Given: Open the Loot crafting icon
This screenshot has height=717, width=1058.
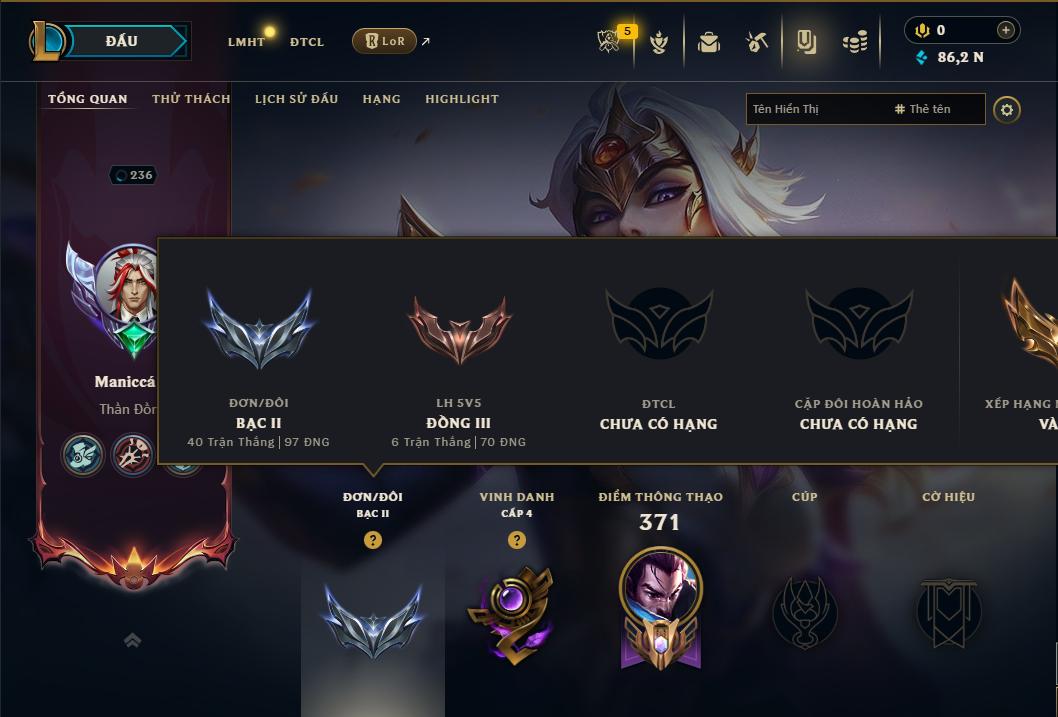Looking at the screenshot, I should tap(757, 42).
